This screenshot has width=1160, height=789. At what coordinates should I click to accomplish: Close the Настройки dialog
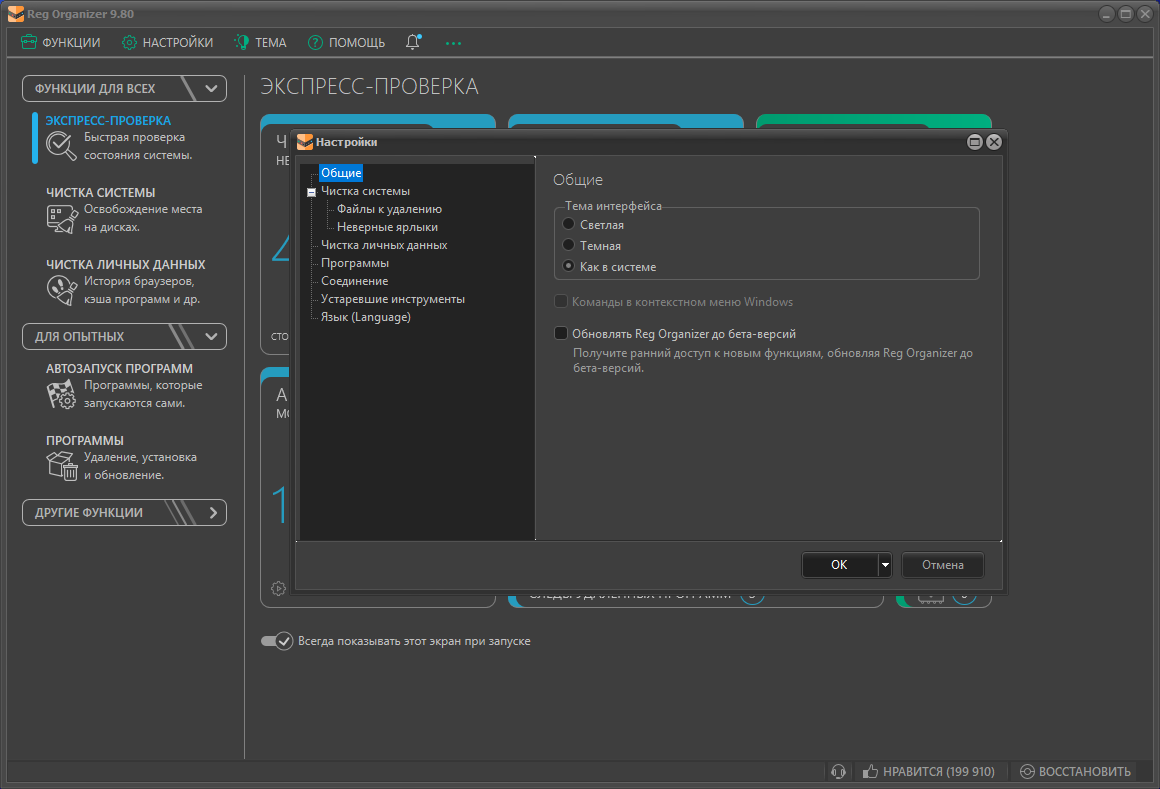coord(994,142)
